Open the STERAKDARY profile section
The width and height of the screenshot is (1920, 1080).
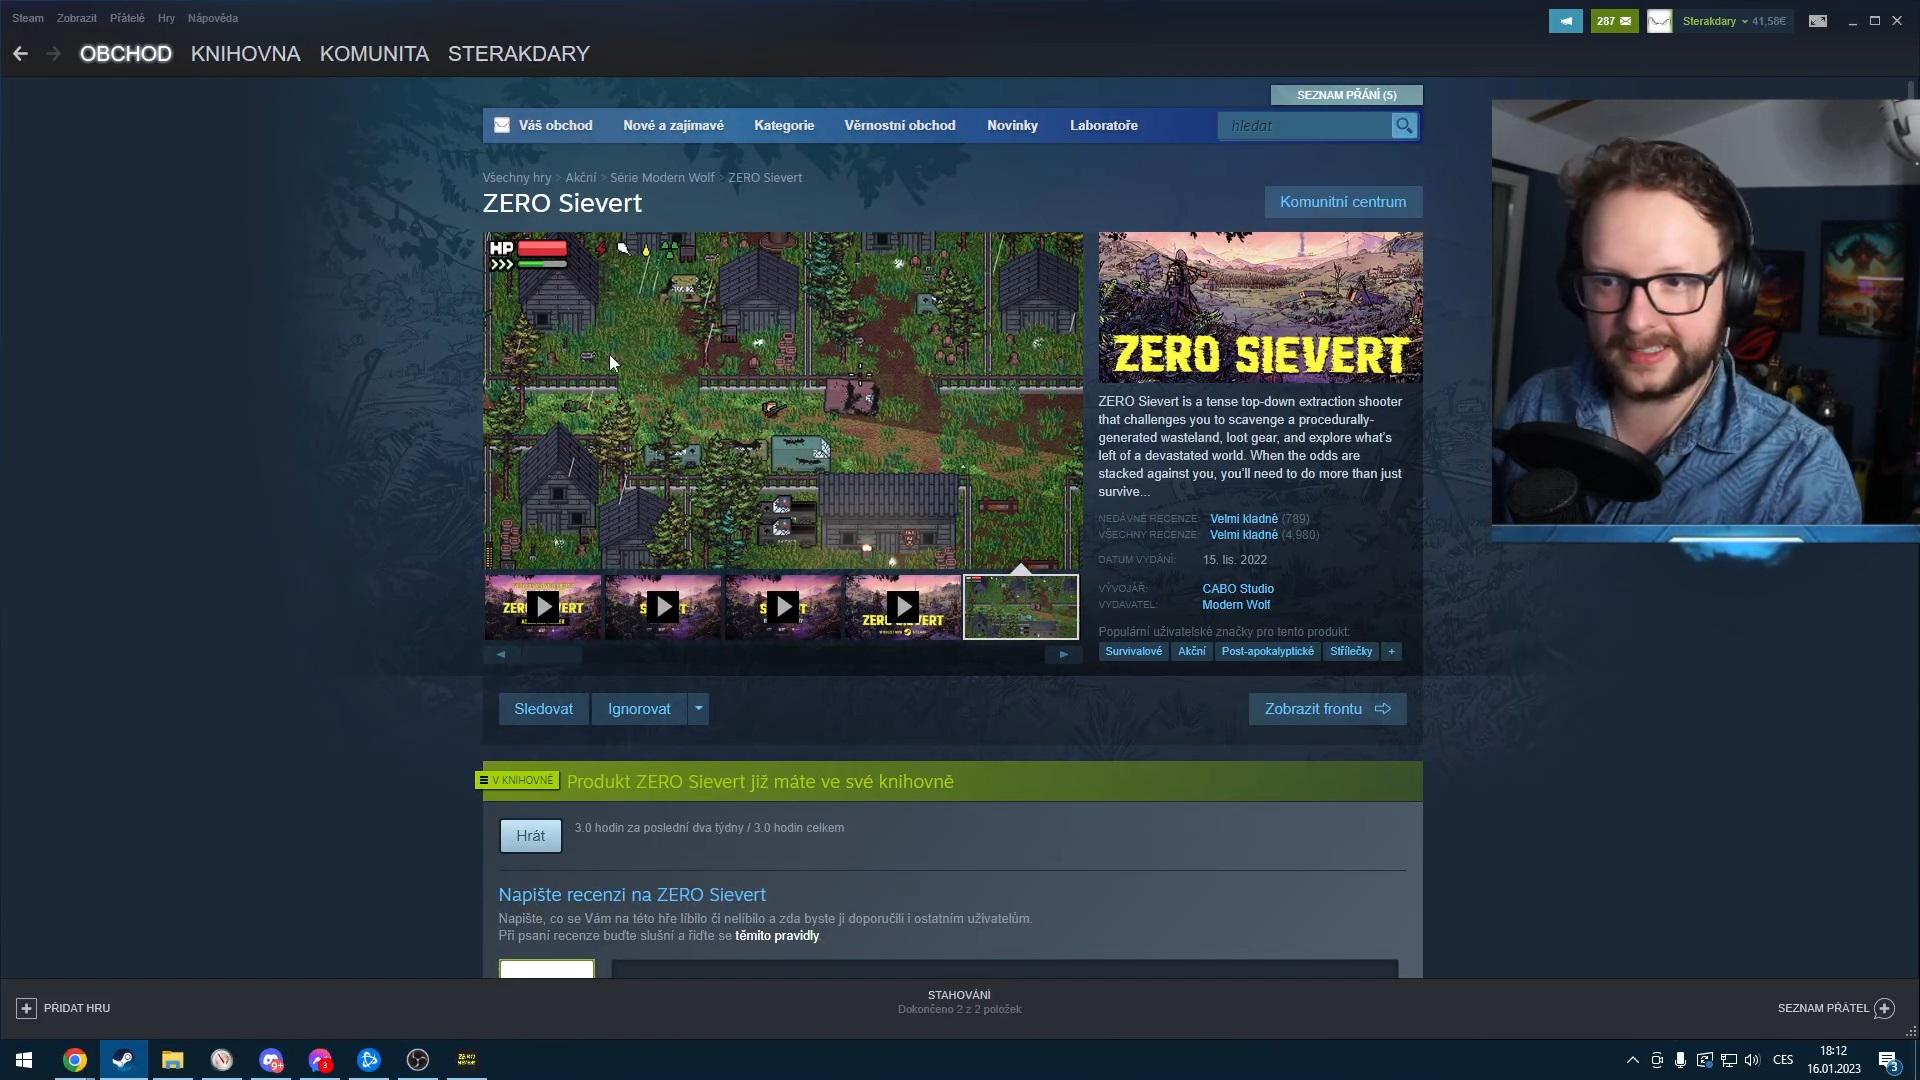point(518,54)
